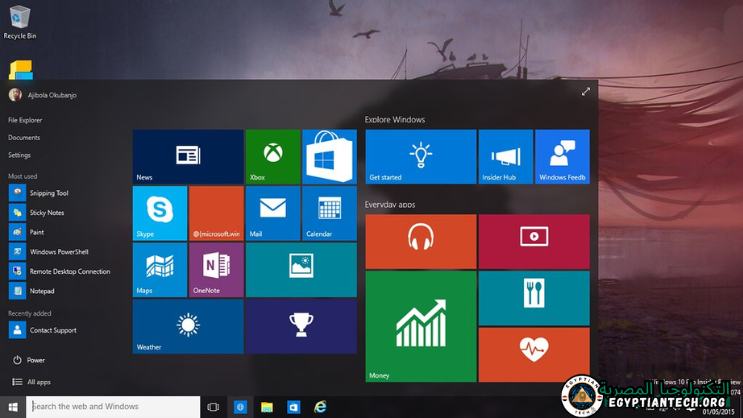Open the Money chart tile
Image resolution: width=743 pixels, height=418 pixels.
421,327
